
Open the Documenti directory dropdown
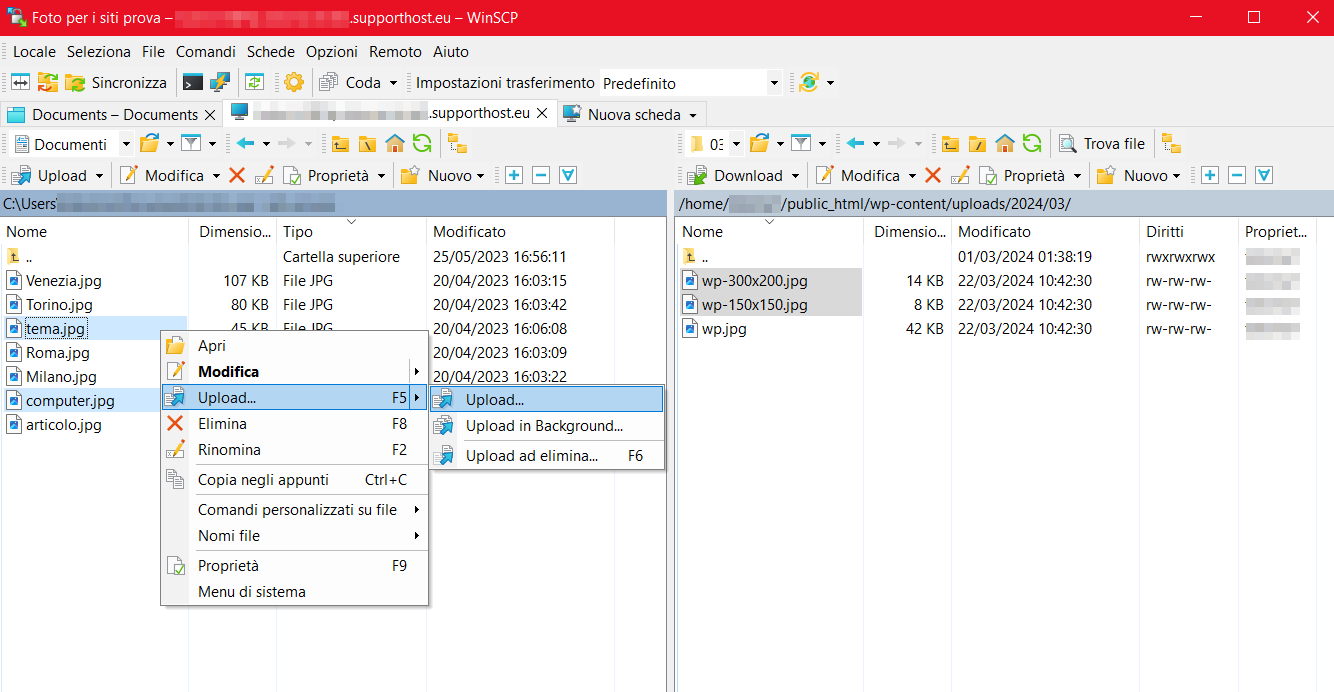click(x=126, y=143)
